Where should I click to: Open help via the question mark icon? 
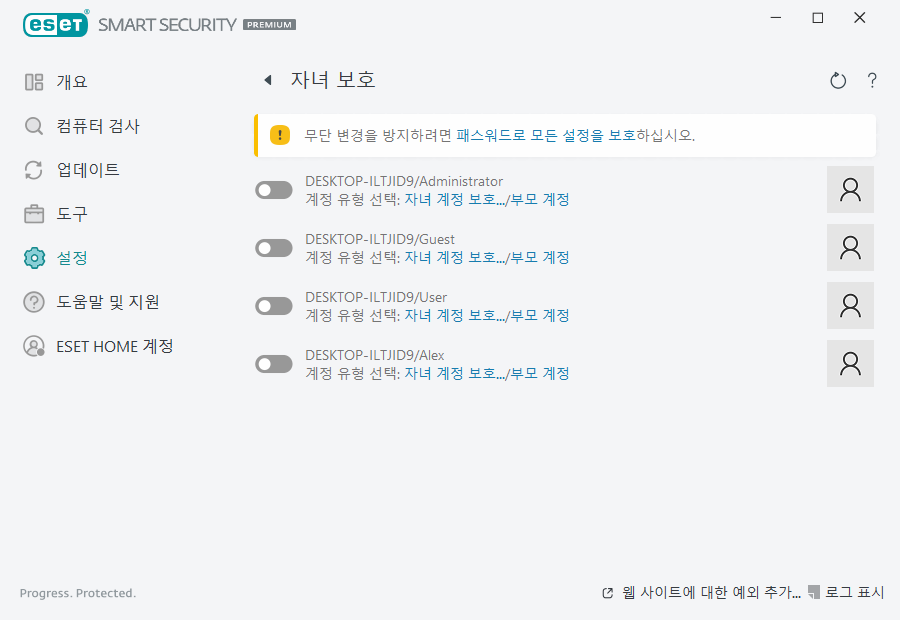click(x=871, y=81)
